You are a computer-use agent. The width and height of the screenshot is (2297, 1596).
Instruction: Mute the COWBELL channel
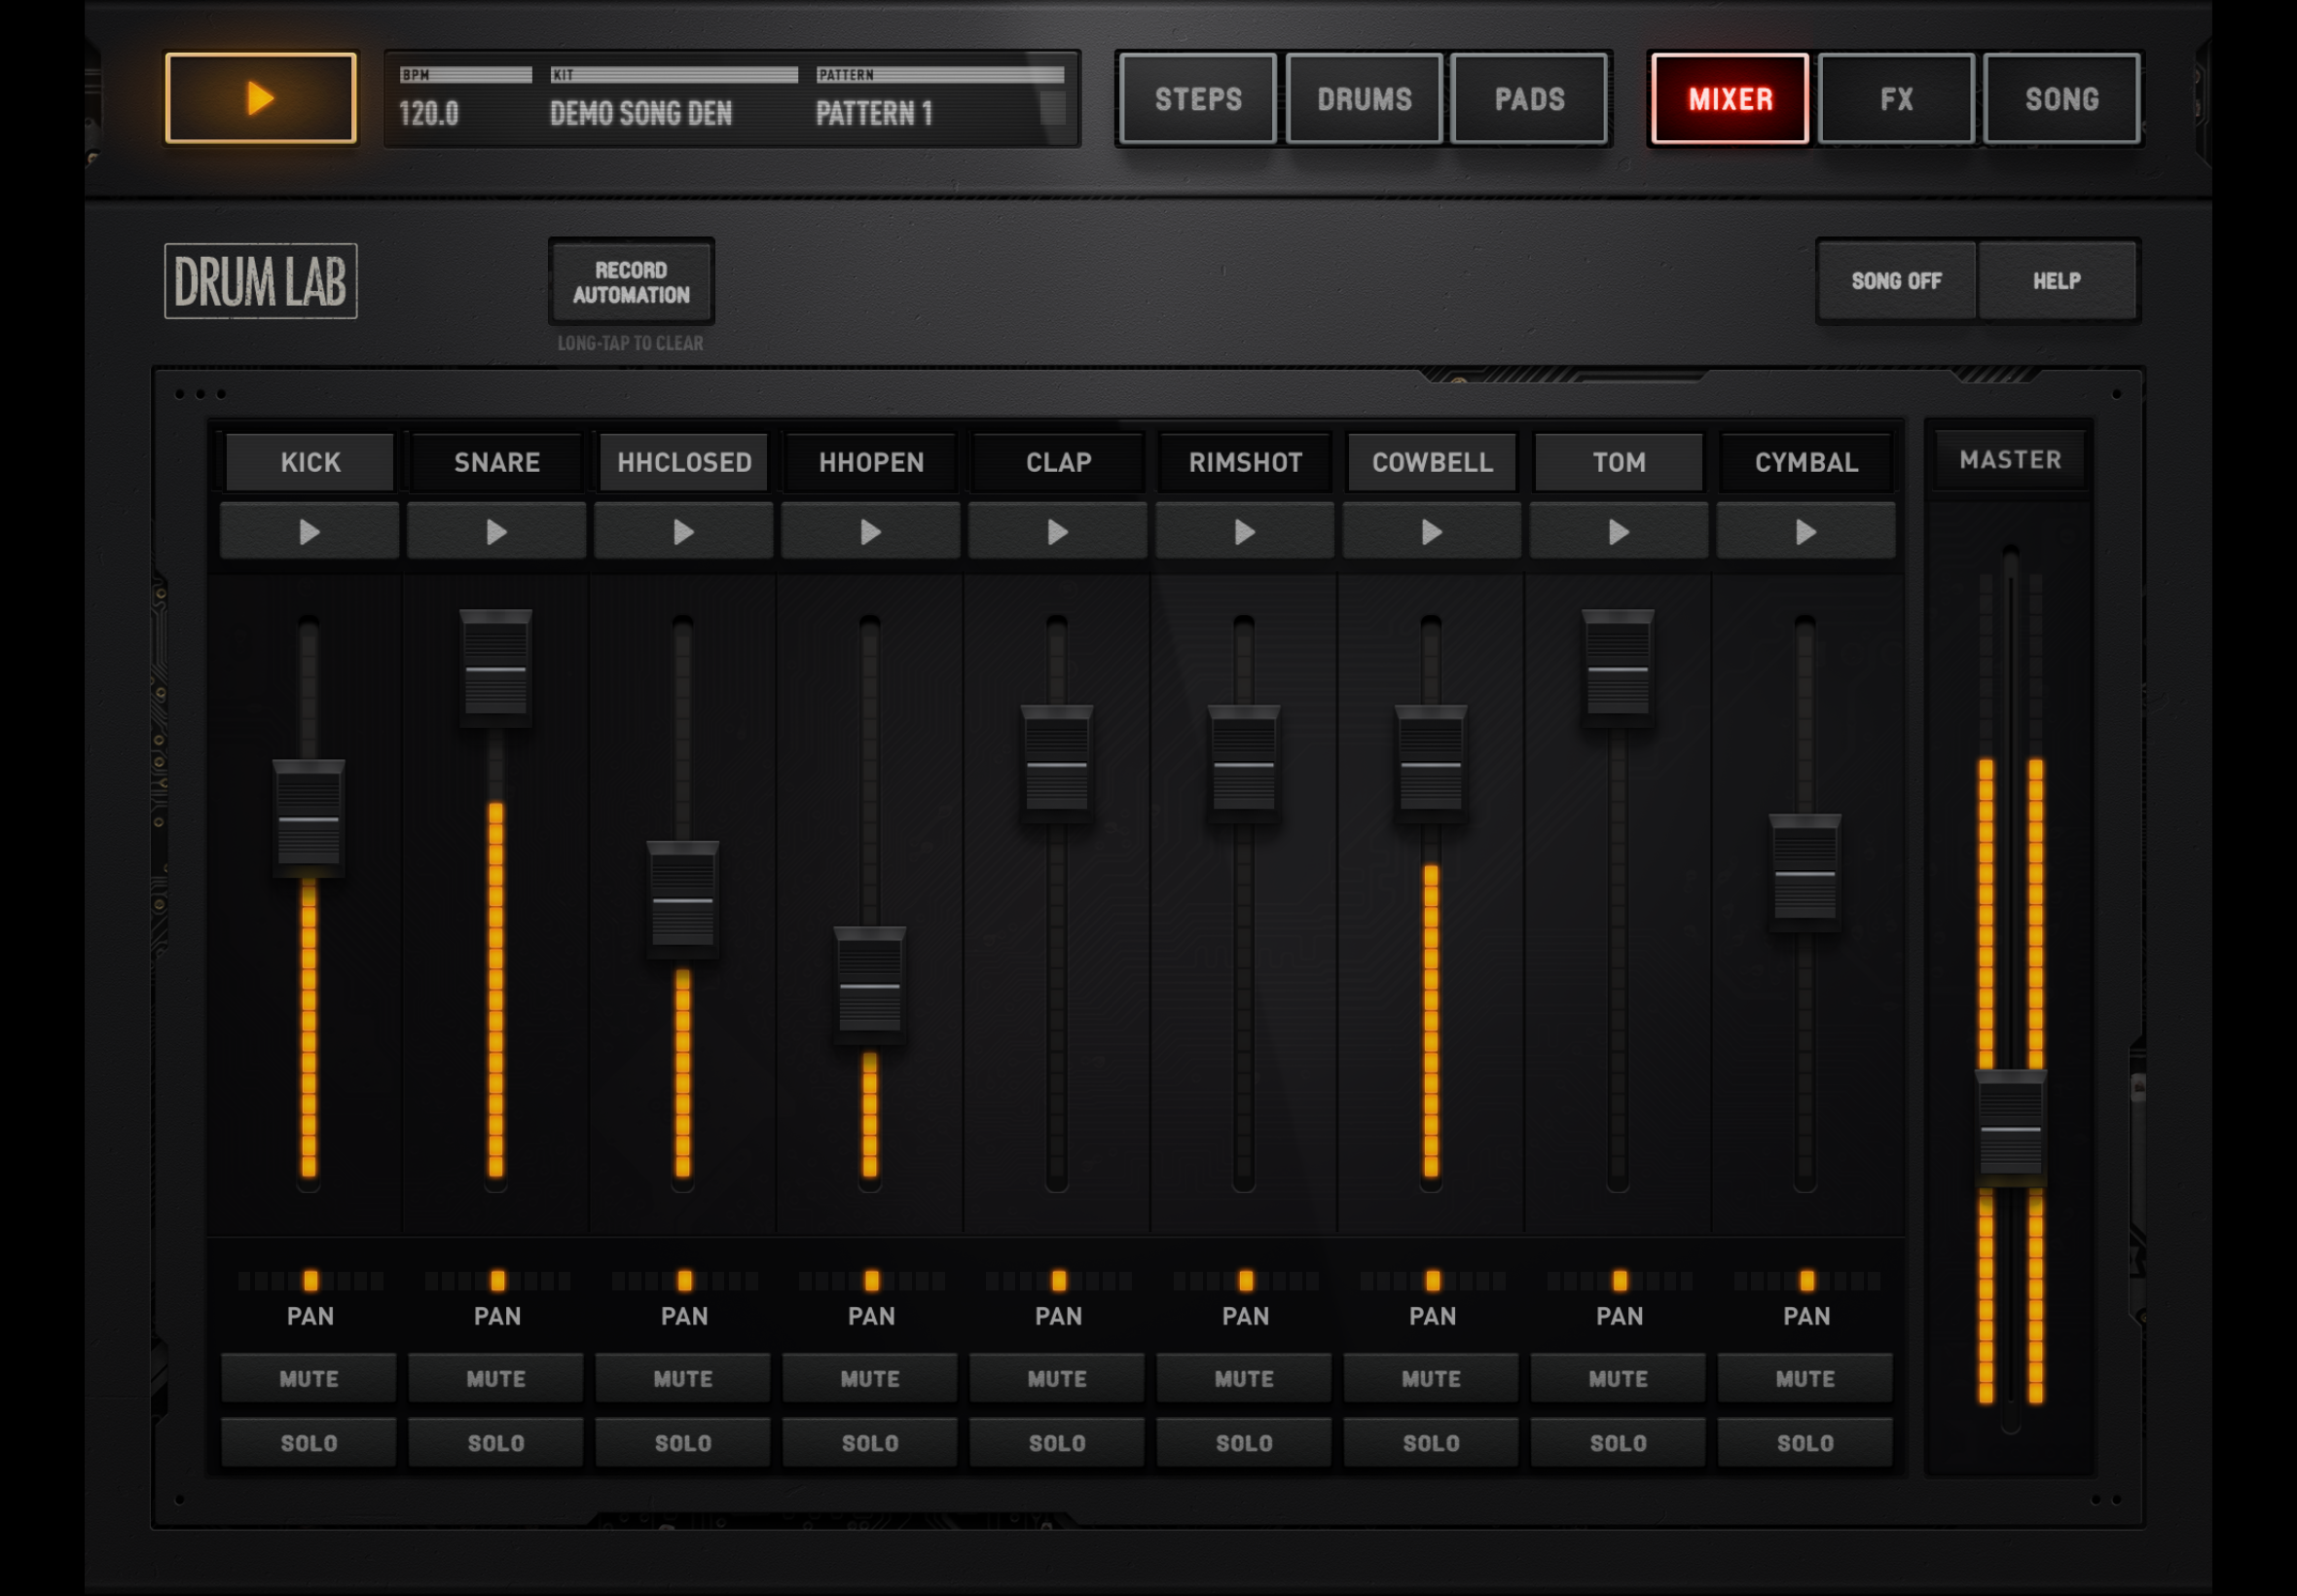(x=1431, y=1378)
